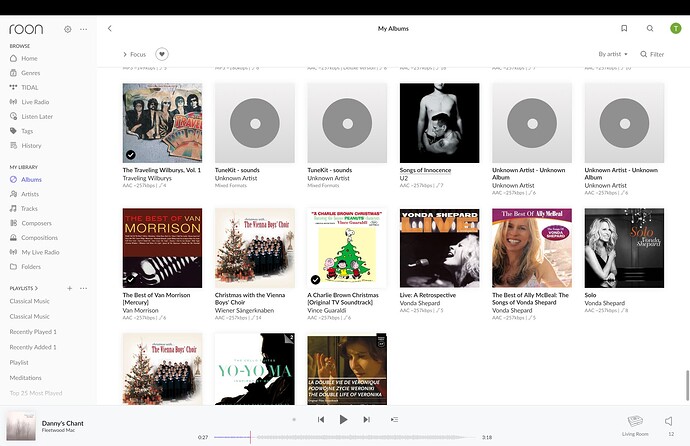Image resolution: width=690 pixels, height=446 pixels.
Task: Toggle the heart favorites filter
Action: 162,54
